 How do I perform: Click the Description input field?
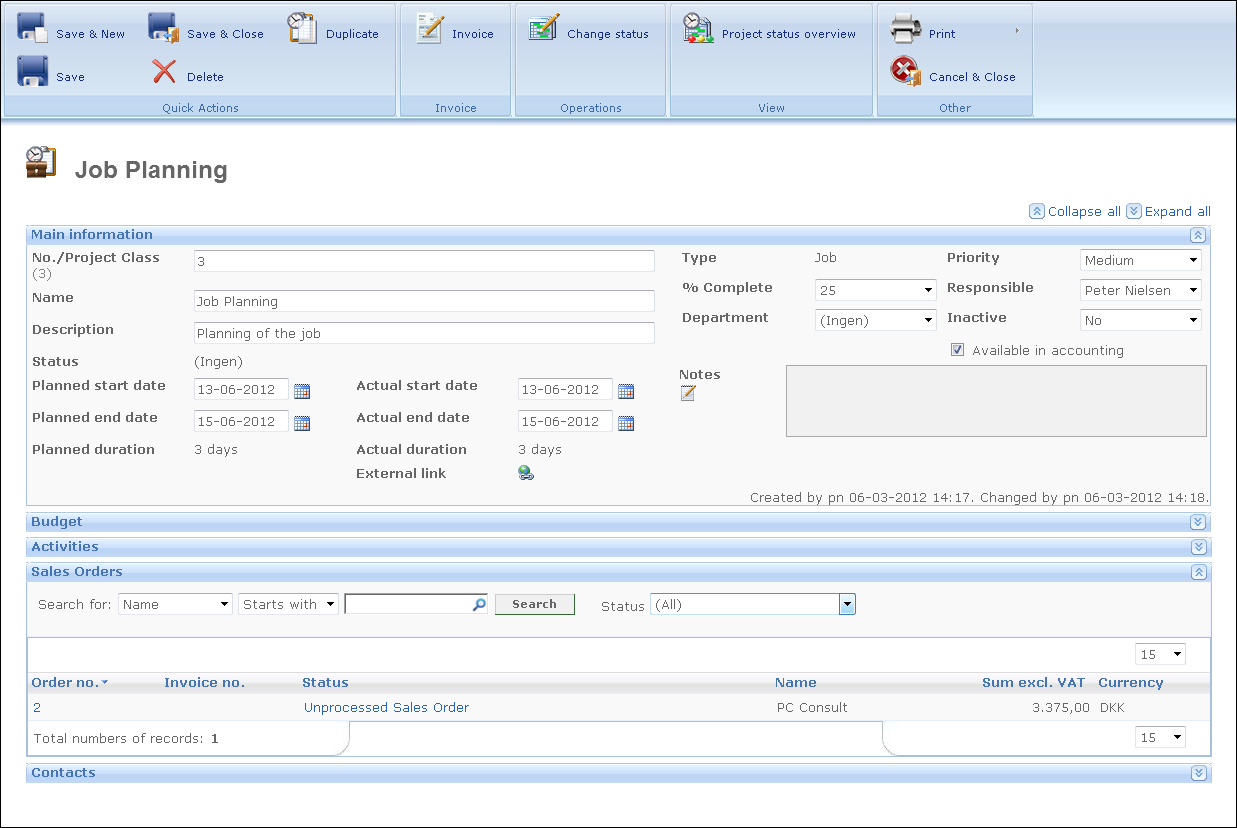[x=424, y=333]
